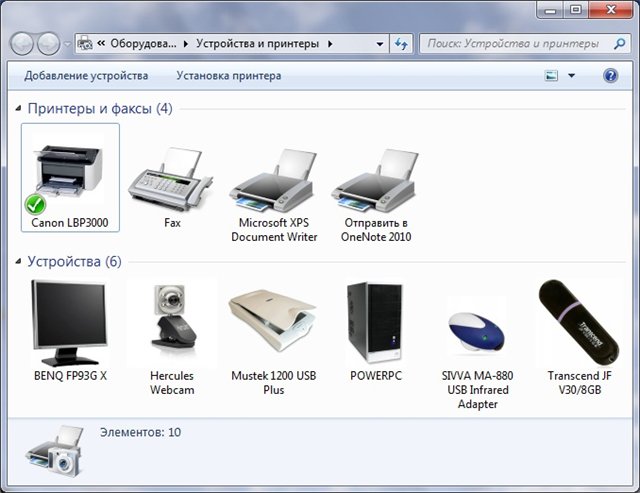The height and width of the screenshot is (493, 640).
Task: Click the Устройства и принтеры breadcrumb segment
Action: (x=258, y=44)
